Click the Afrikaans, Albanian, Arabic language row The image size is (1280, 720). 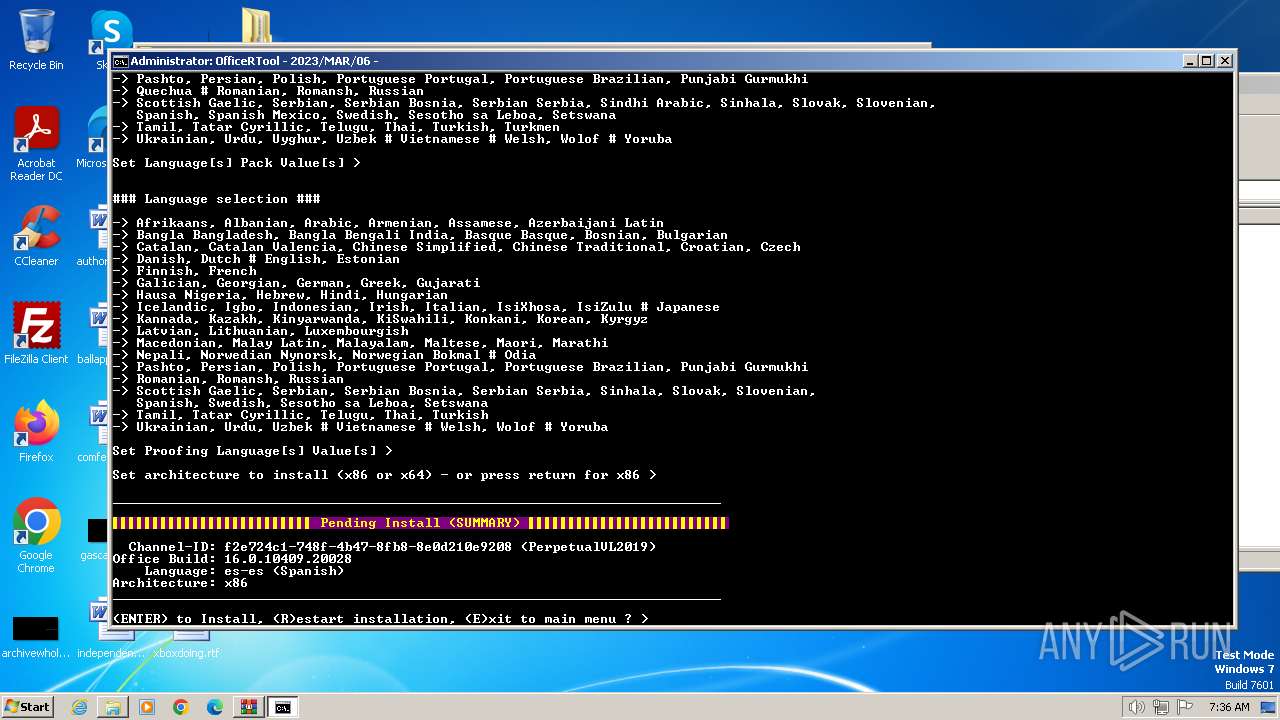pyautogui.click(x=388, y=223)
